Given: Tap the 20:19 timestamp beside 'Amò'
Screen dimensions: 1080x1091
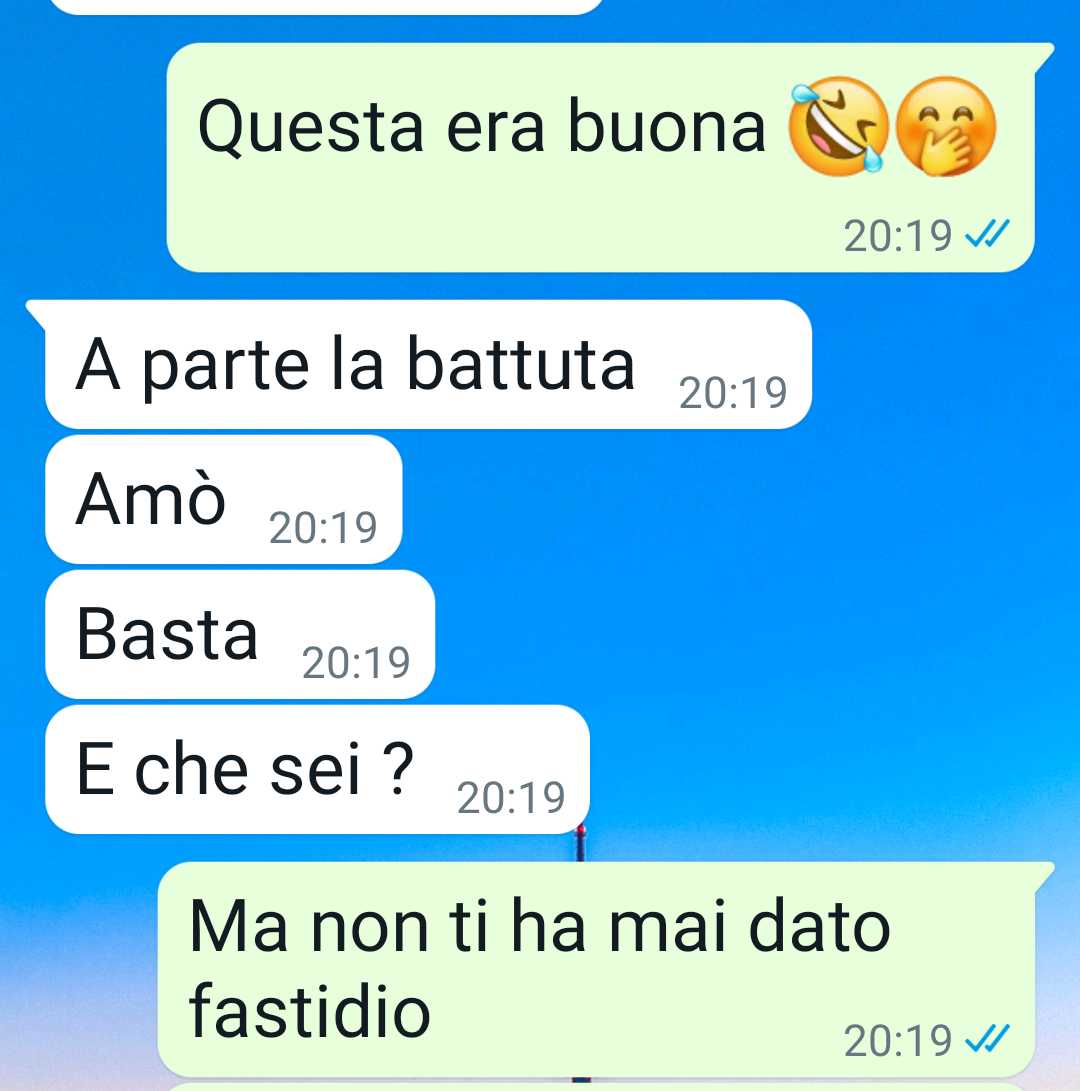Looking at the screenshot, I should [x=323, y=527].
